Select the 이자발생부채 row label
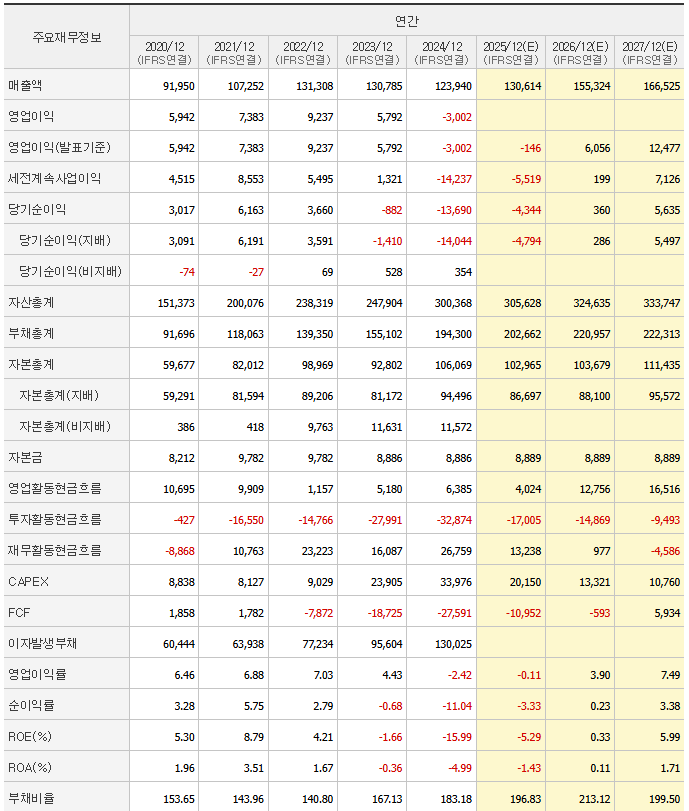Viewport: 689px width, 811px height. coord(42,644)
